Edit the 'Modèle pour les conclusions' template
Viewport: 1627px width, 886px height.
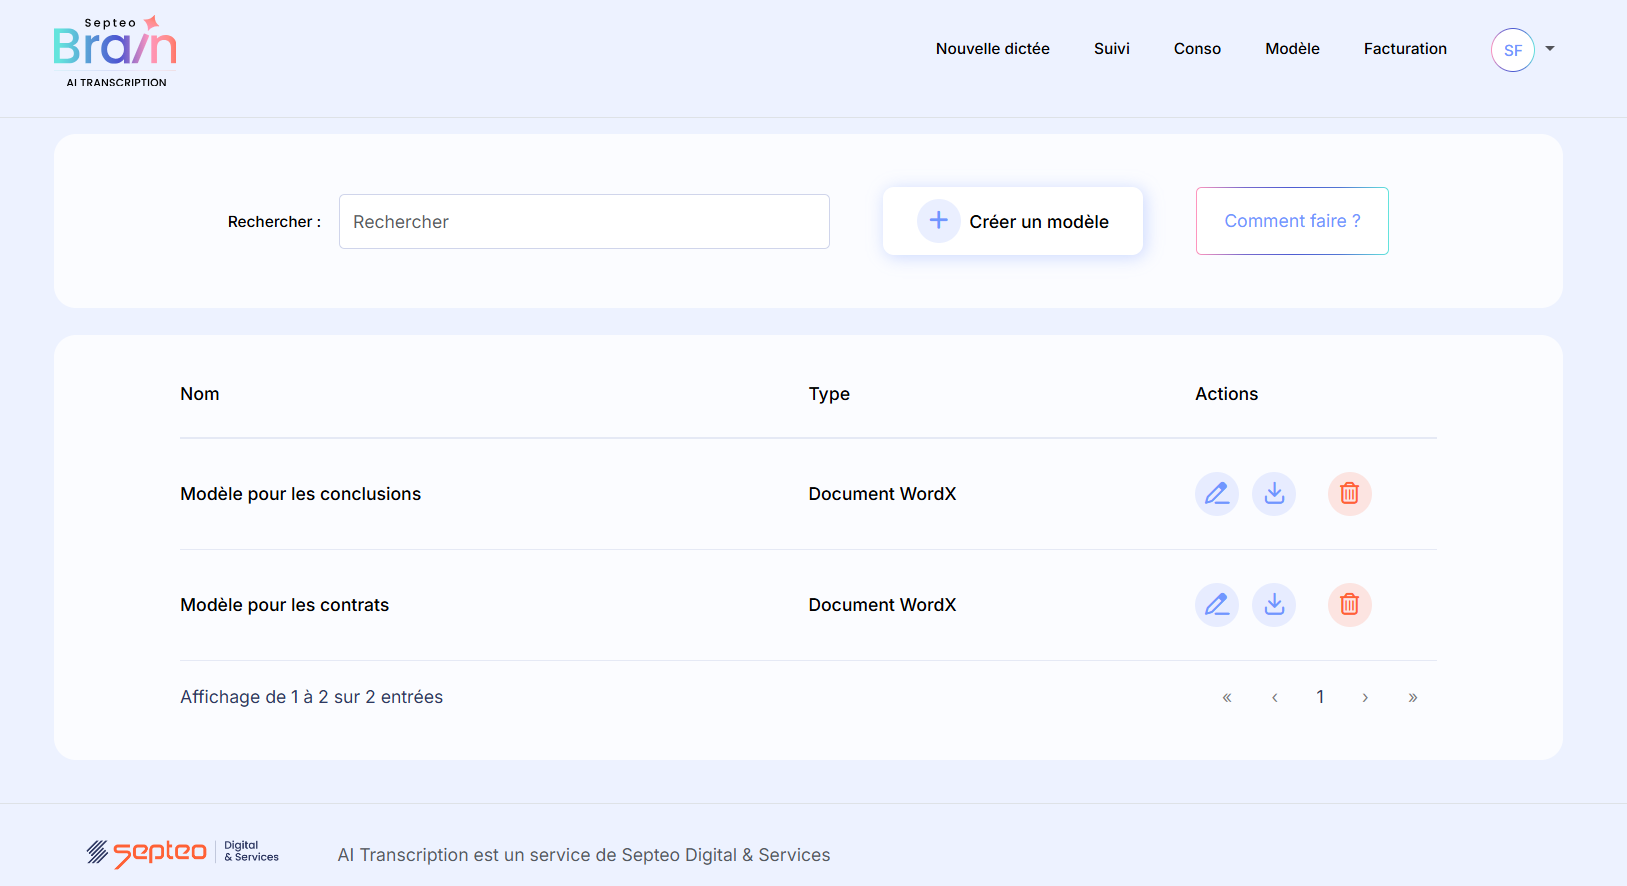click(x=1216, y=494)
